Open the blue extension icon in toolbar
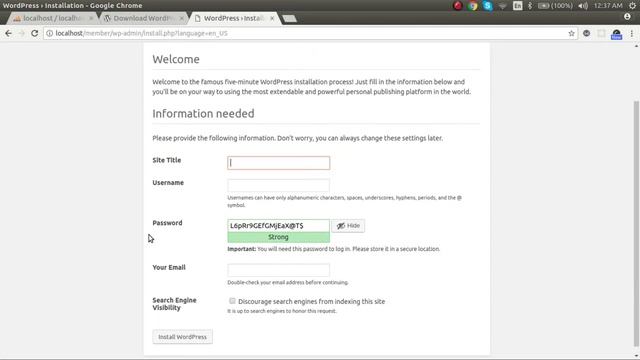 (x=616, y=34)
